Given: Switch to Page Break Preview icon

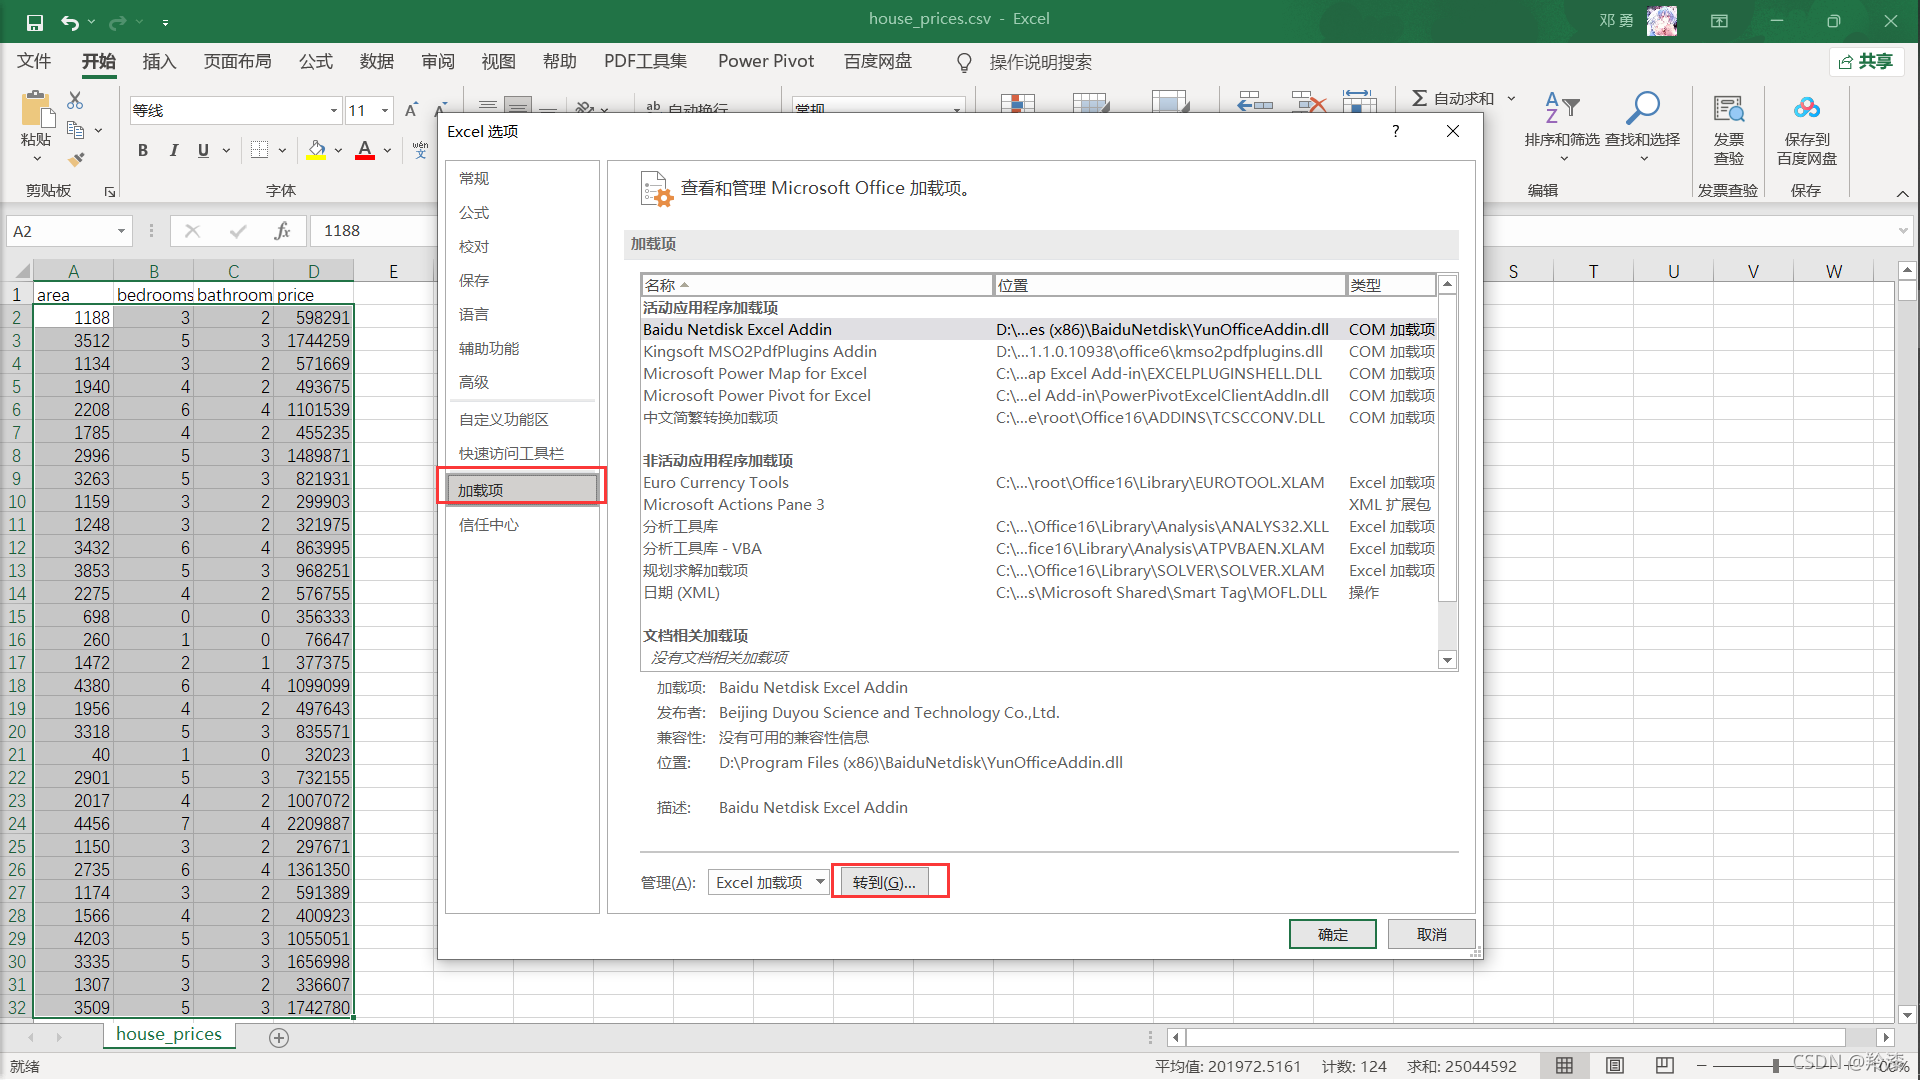Looking at the screenshot, I should pyautogui.click(x=1664, y=1066).
